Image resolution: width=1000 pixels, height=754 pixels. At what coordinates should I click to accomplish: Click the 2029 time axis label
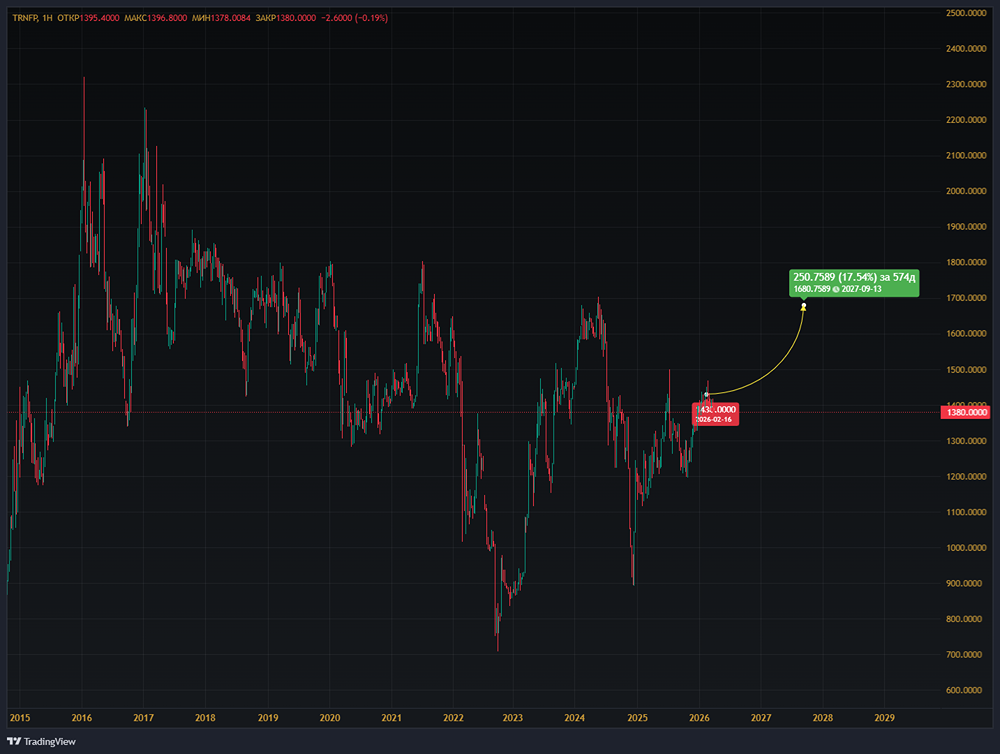[885, 718]
